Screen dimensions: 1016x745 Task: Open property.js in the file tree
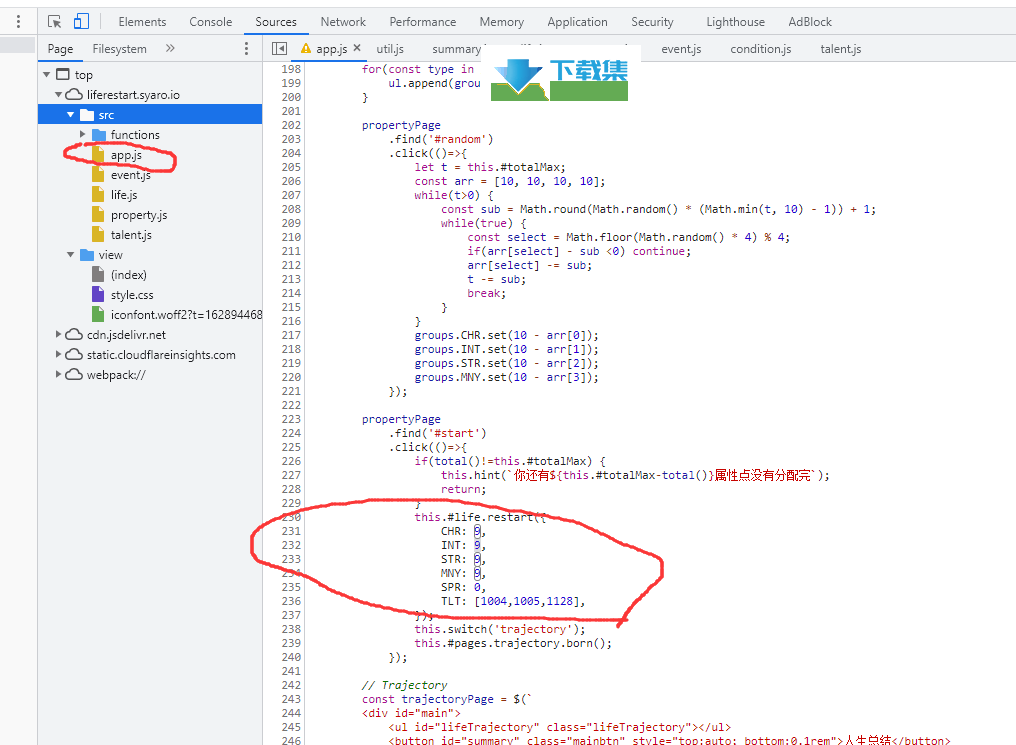139,215
